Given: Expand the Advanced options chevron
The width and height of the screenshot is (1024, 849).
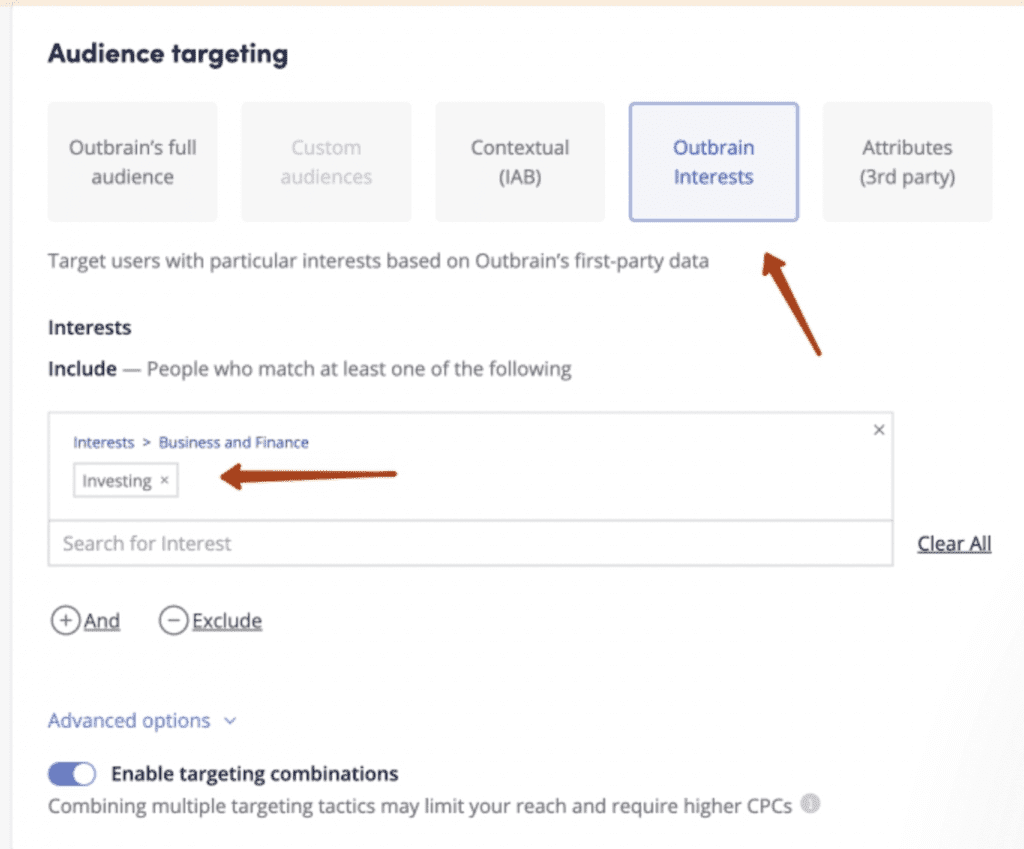Looking at the screenshot, I should coord(230,721).
